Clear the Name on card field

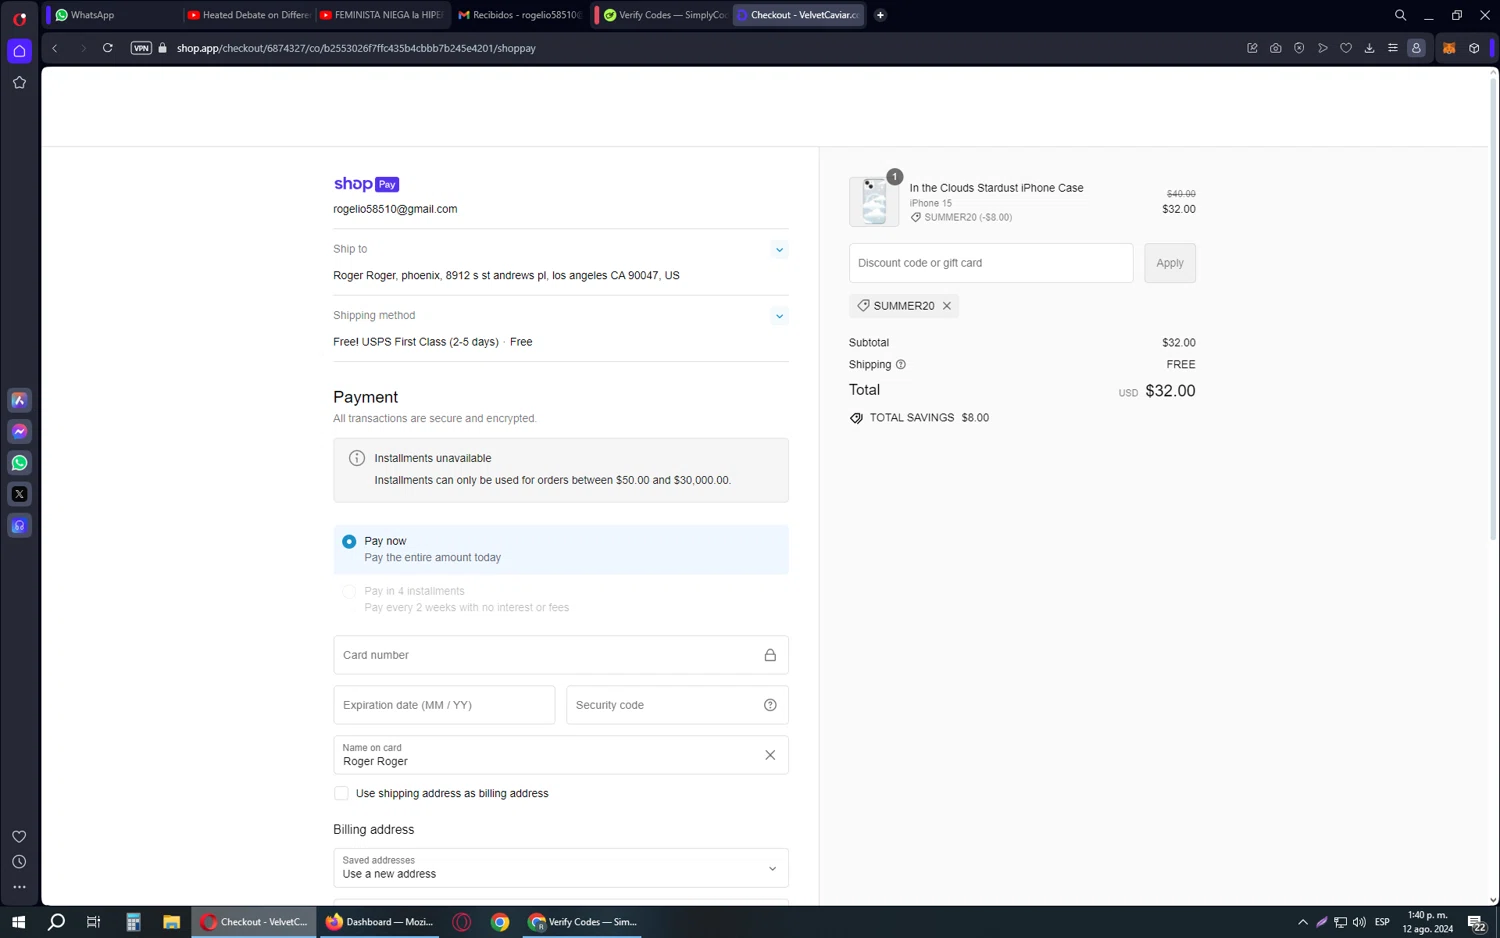[770, 755]
